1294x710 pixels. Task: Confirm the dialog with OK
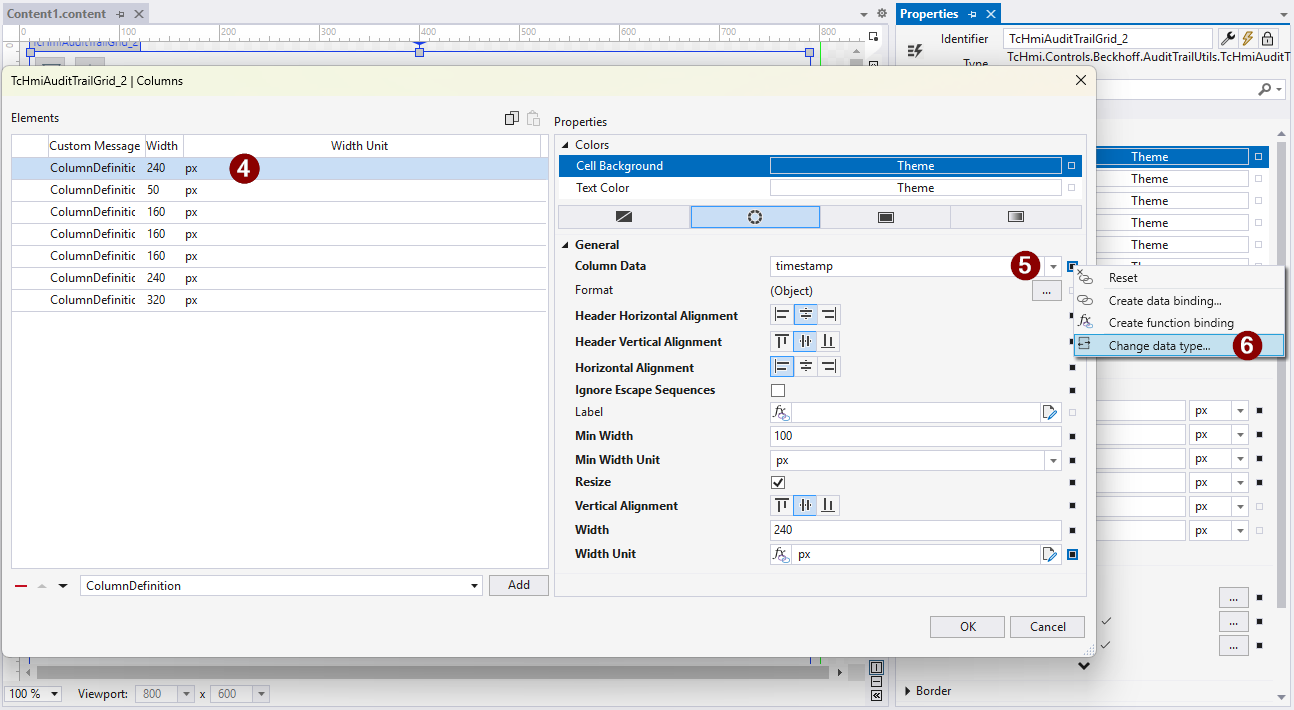point(967,627)
